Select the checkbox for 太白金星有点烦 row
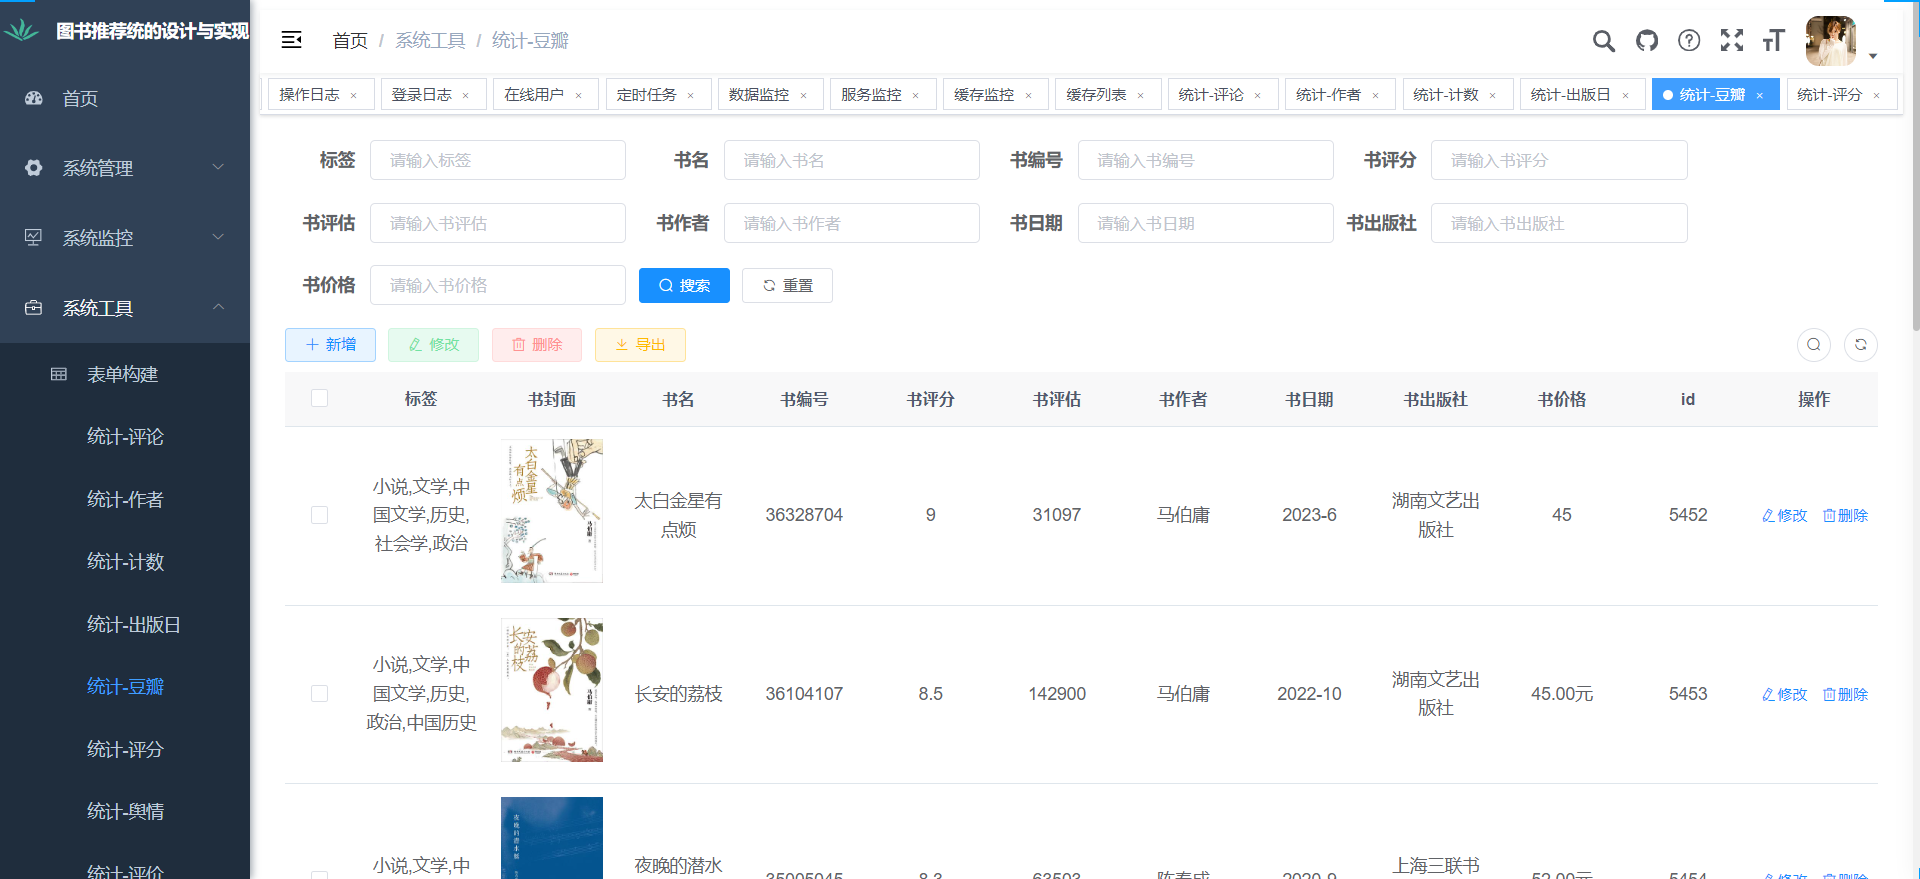 pyautogui.click(x=320, y=515)
